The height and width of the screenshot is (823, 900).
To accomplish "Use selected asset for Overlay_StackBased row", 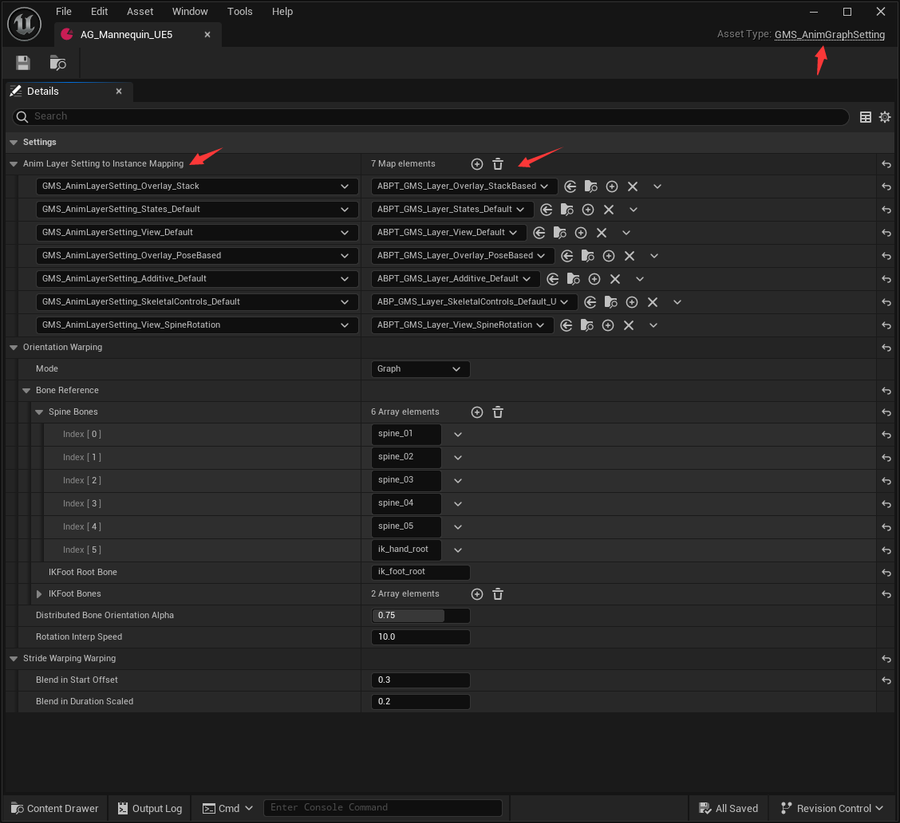I will point(570,187).
